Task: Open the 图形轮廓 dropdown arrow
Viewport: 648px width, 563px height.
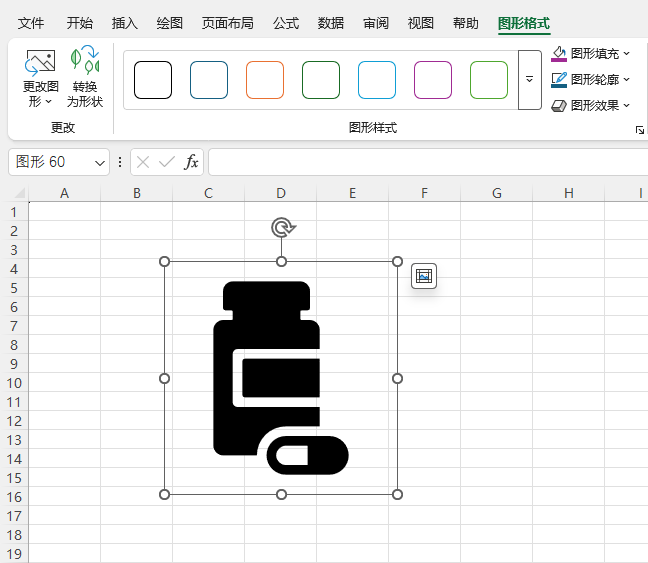Action: 627,79
